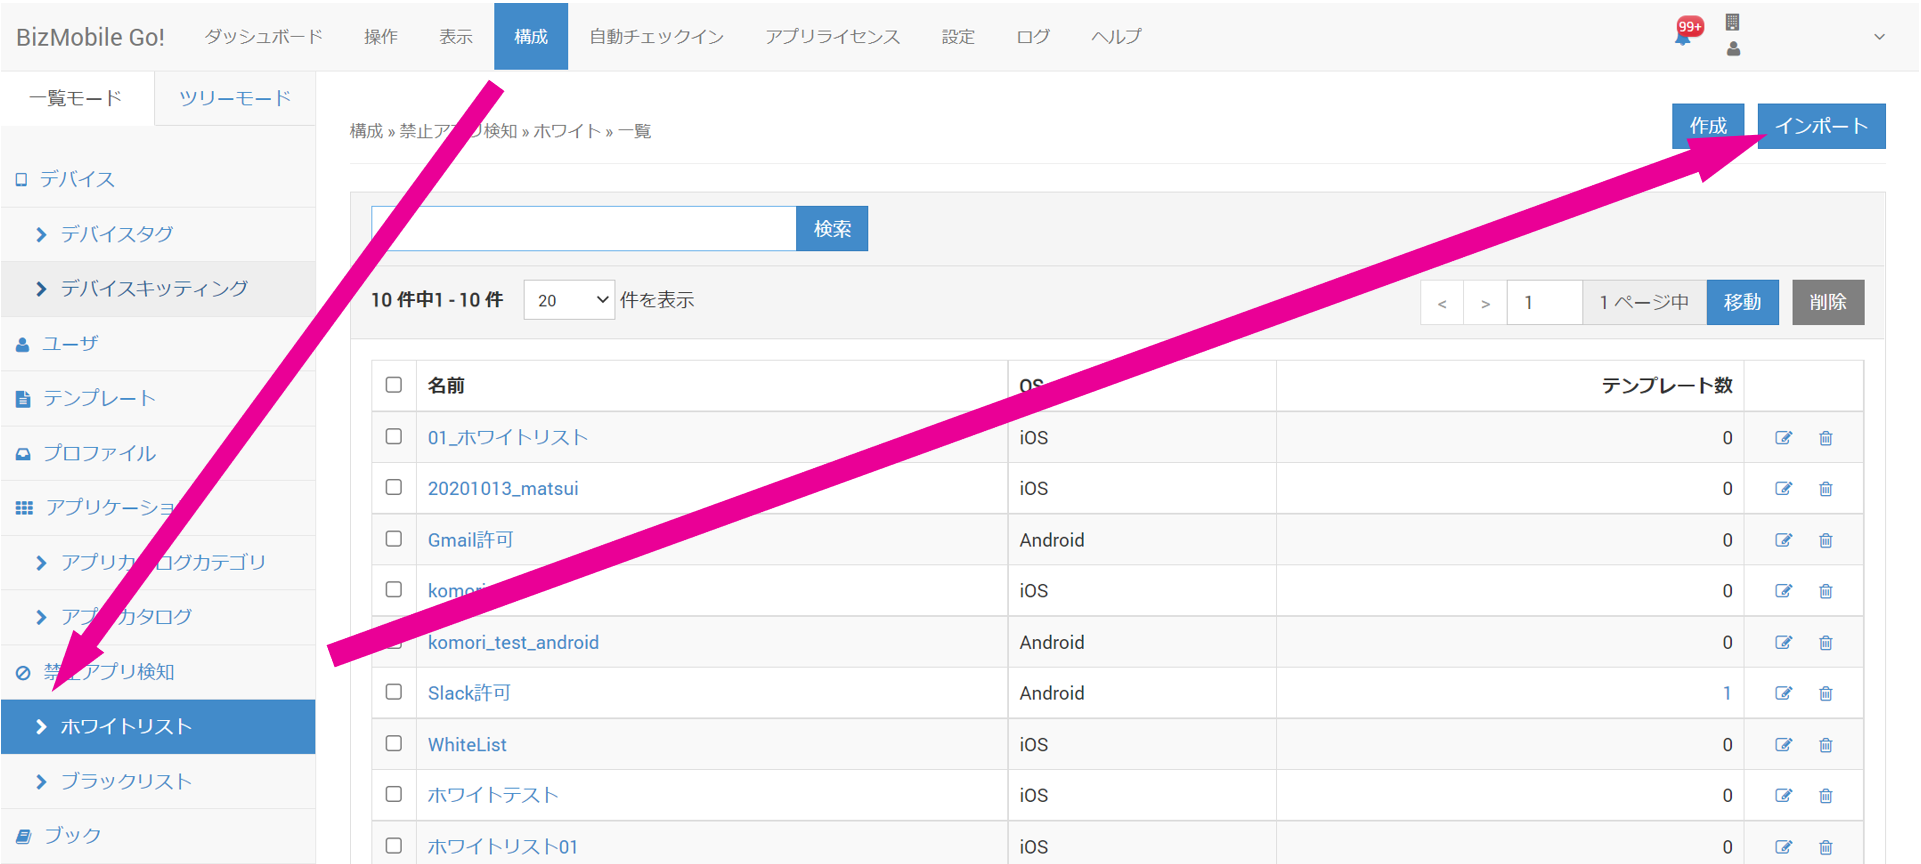Click edit icon for komori_test_android row

pos(1783,643)
